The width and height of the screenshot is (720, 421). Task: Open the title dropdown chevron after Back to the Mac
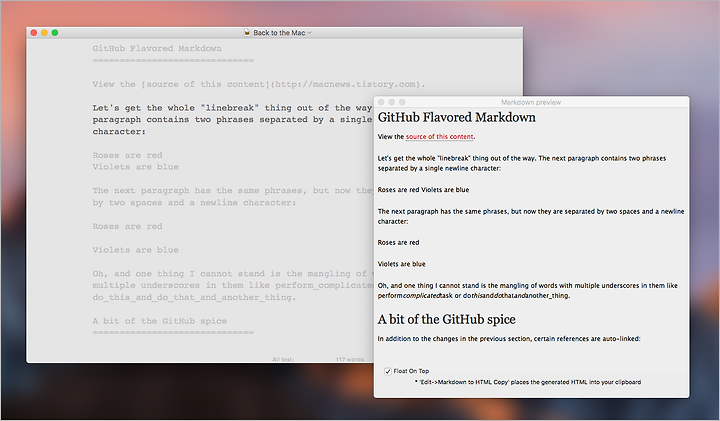click(x=309, y=33)
